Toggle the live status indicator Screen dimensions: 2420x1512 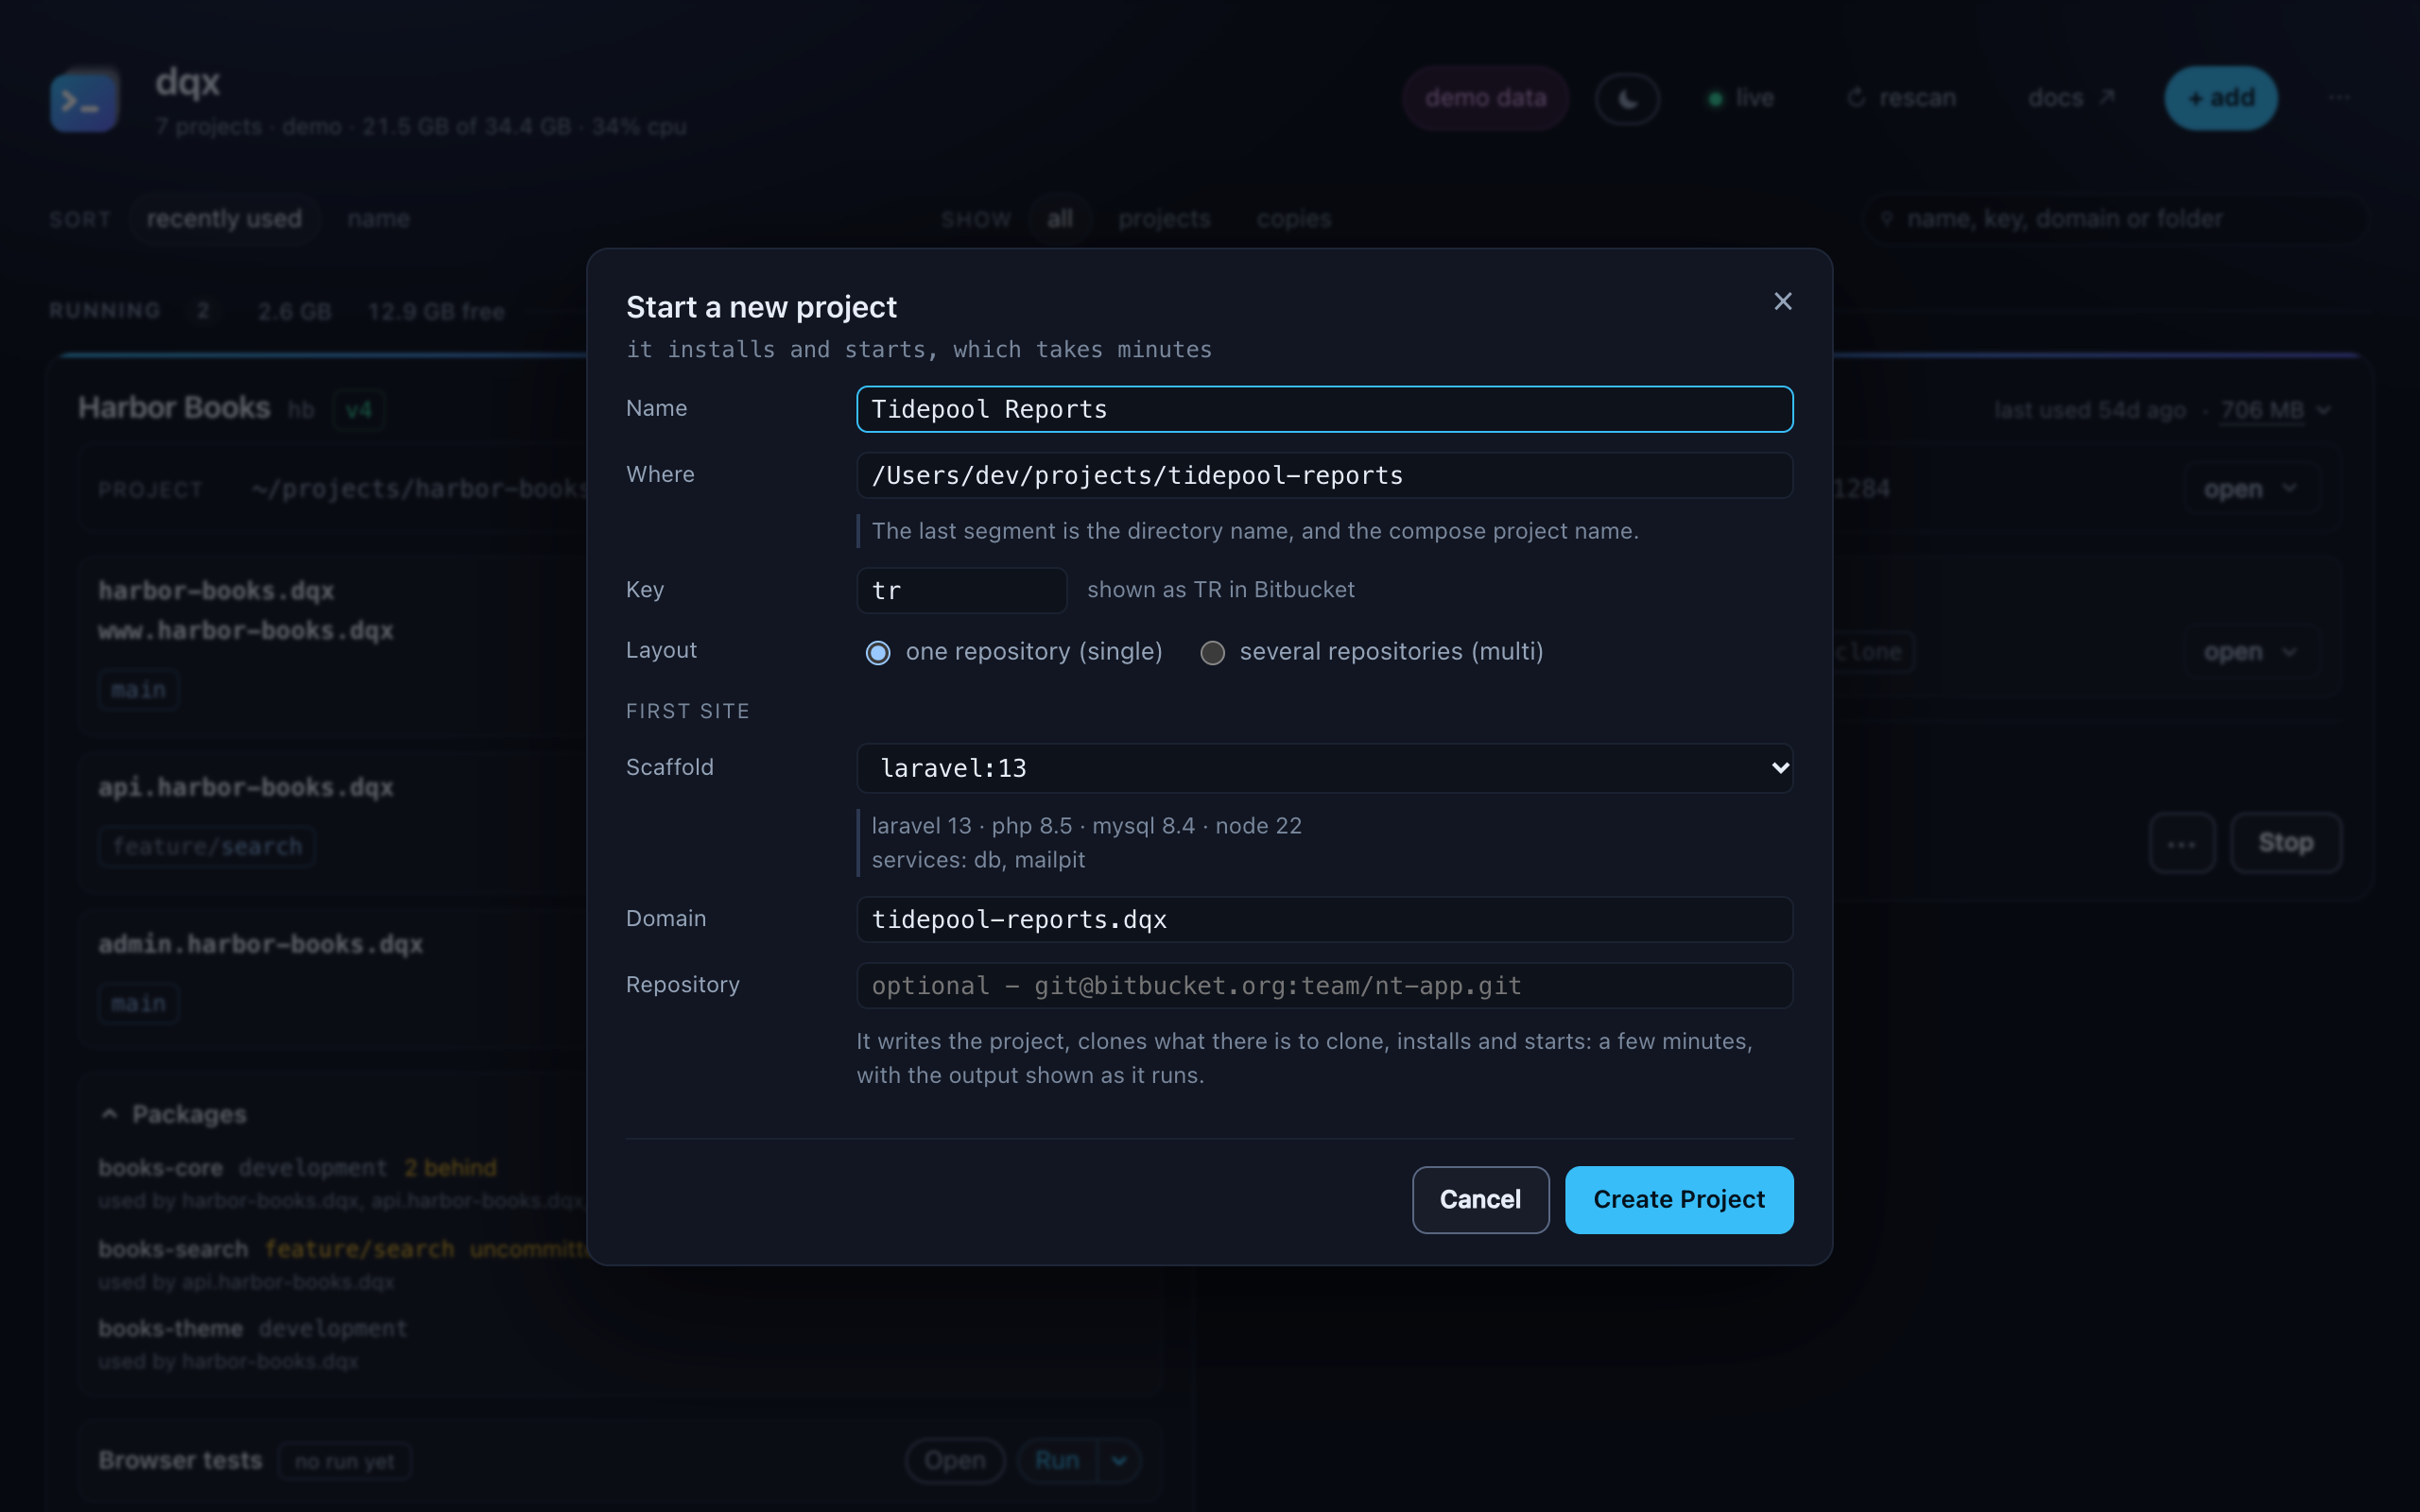click(x=1741, y=98)
